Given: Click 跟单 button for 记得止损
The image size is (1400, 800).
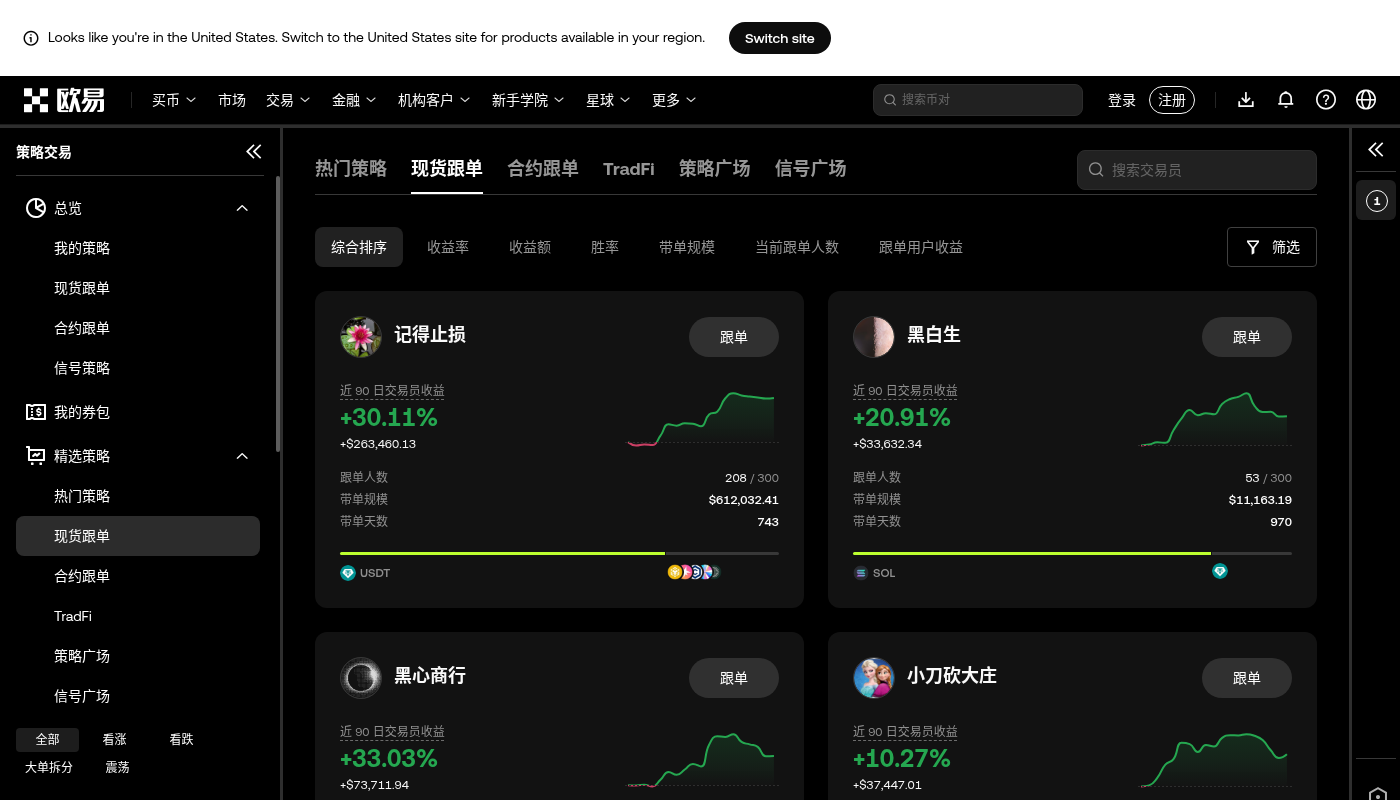Looking at the screenshot, I should click(734, 337).
